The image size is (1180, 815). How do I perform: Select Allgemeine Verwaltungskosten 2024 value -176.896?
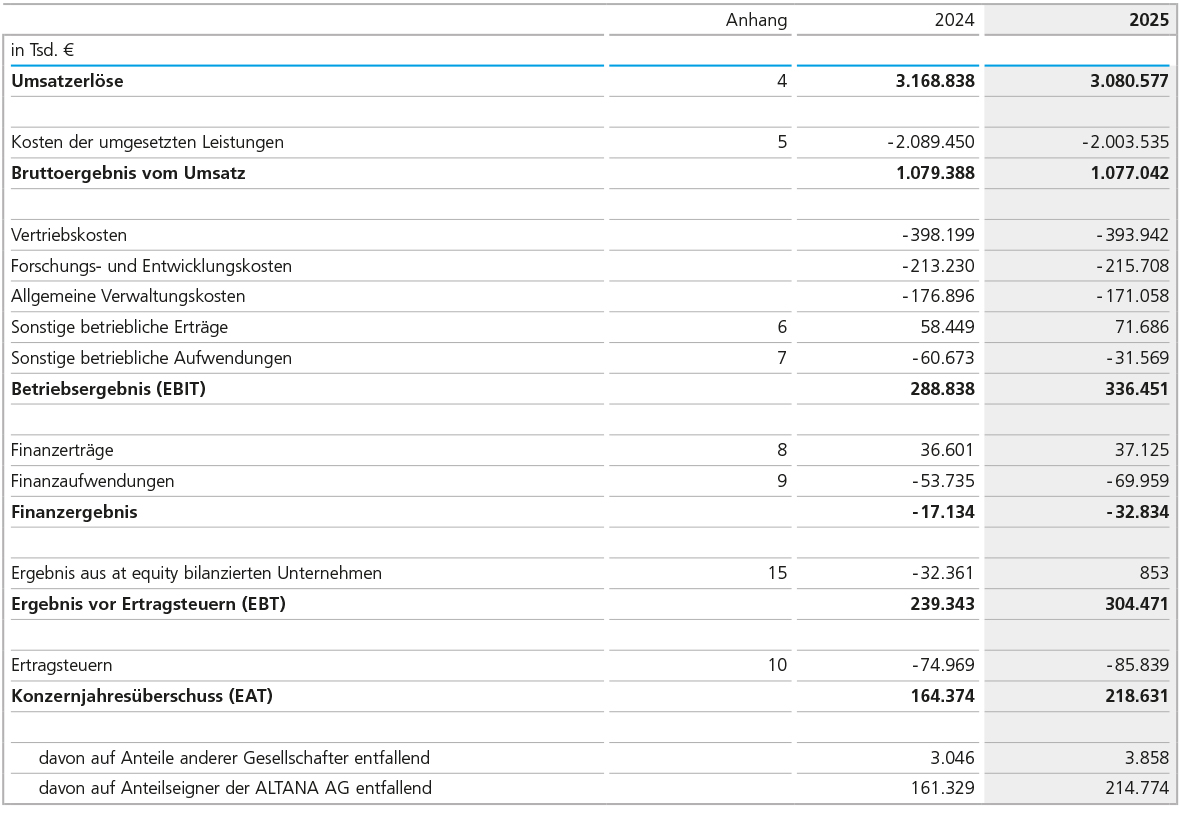(x=938, y=296)
